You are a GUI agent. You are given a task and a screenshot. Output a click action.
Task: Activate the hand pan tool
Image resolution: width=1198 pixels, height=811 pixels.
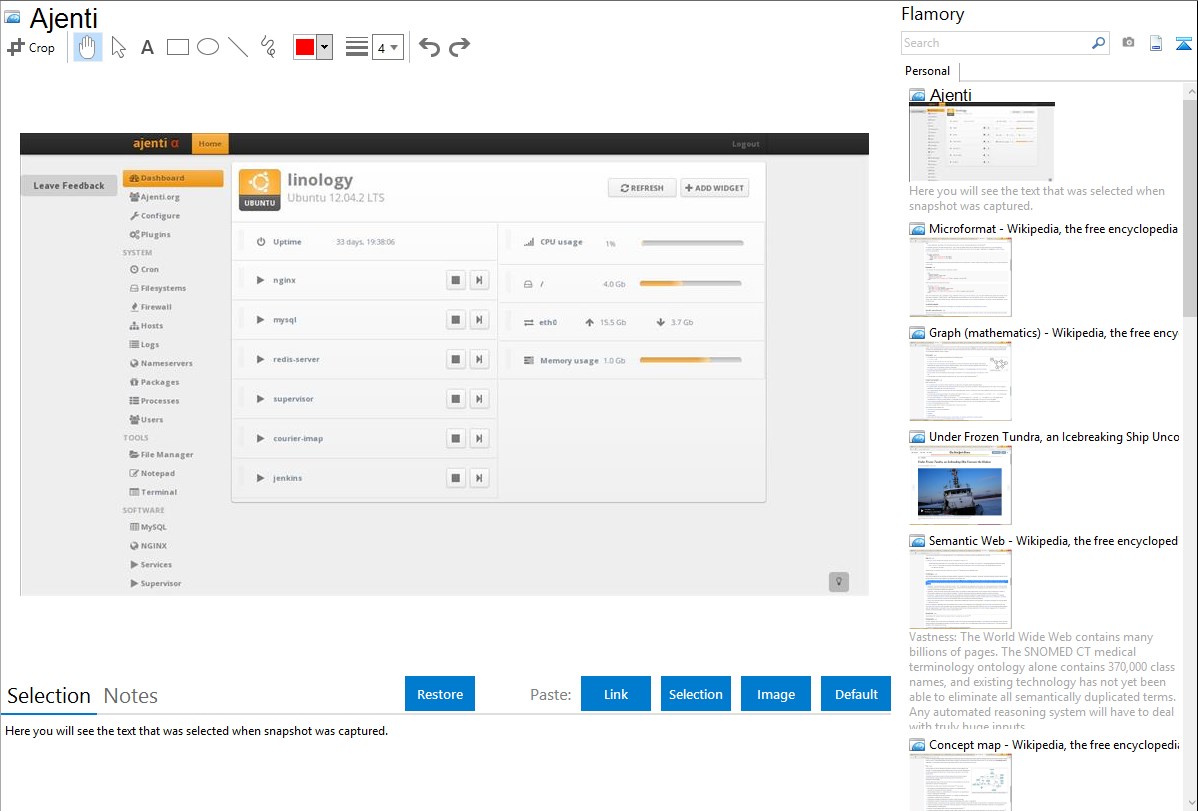[x=88, y=47]
